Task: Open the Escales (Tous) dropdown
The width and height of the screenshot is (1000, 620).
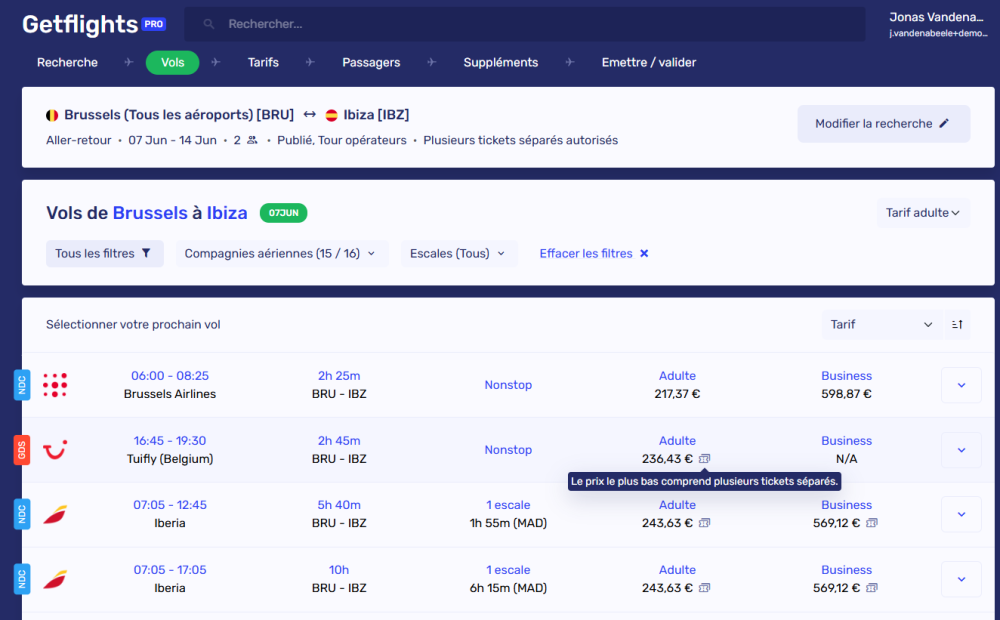Action: tap(457, 253)
